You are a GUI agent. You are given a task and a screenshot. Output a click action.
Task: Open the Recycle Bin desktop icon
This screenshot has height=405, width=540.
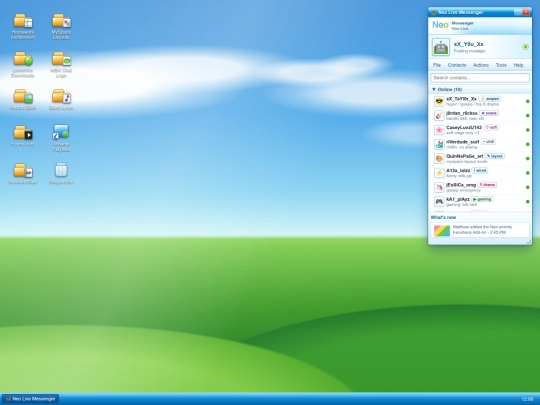[61, 174]
